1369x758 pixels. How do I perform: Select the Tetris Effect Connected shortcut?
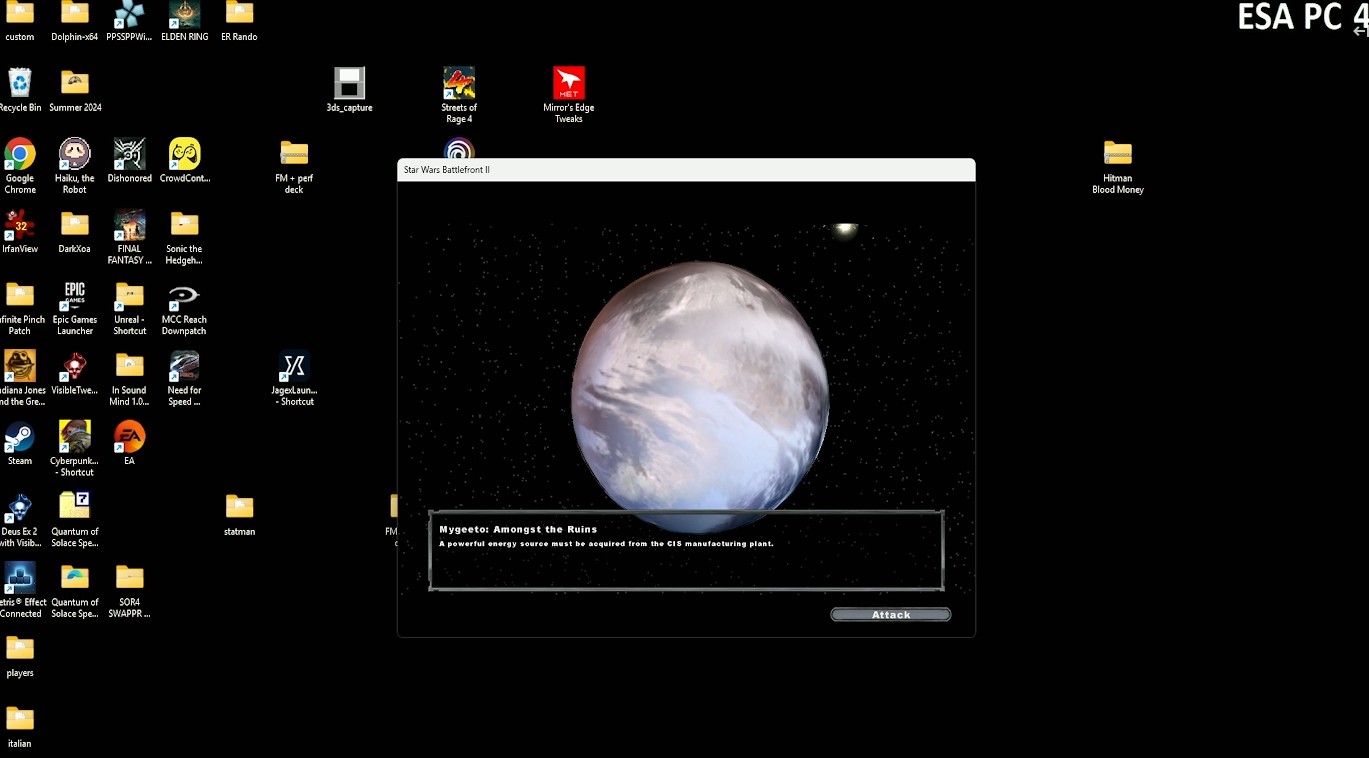(20, 577)
